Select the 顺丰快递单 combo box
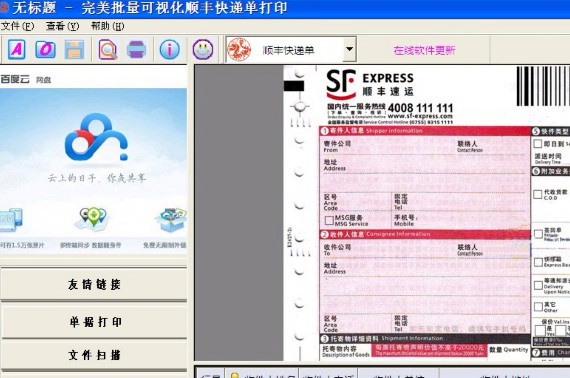The image size is (570, 378). coord(291,49)
